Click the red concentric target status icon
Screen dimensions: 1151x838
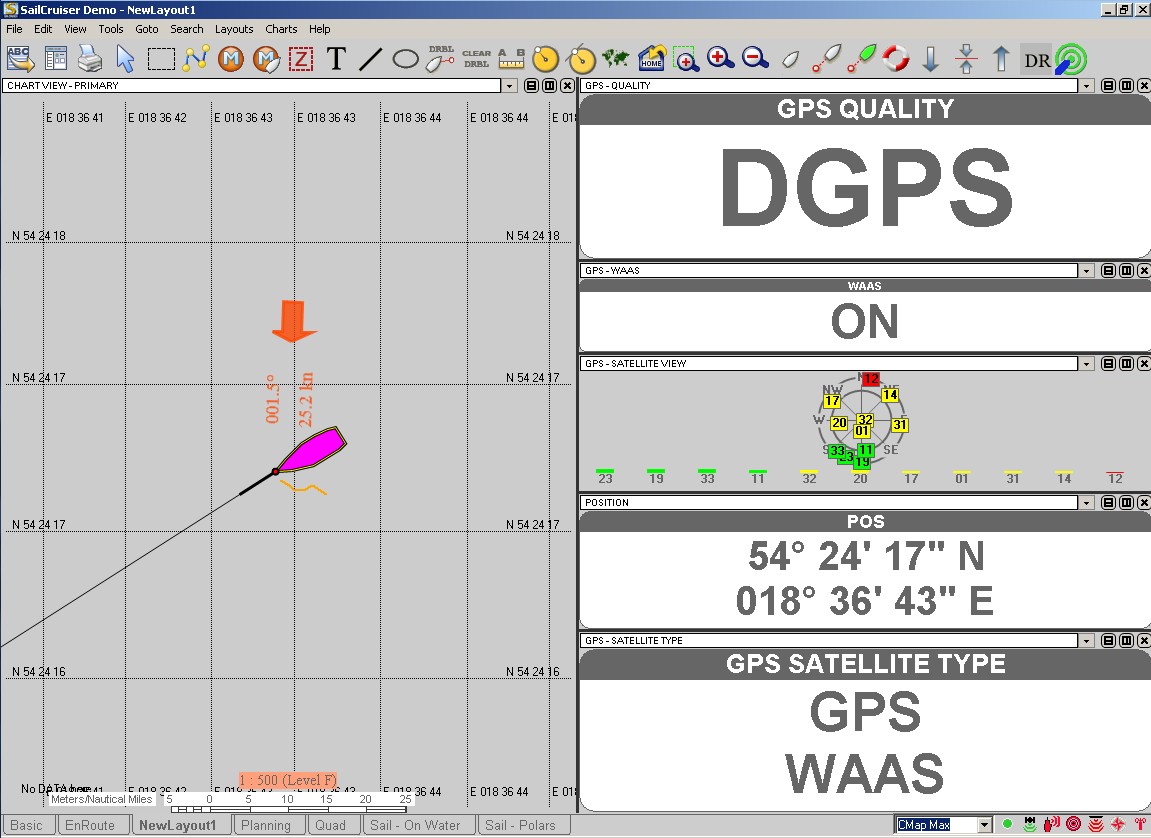click(x=1073, y=825)
